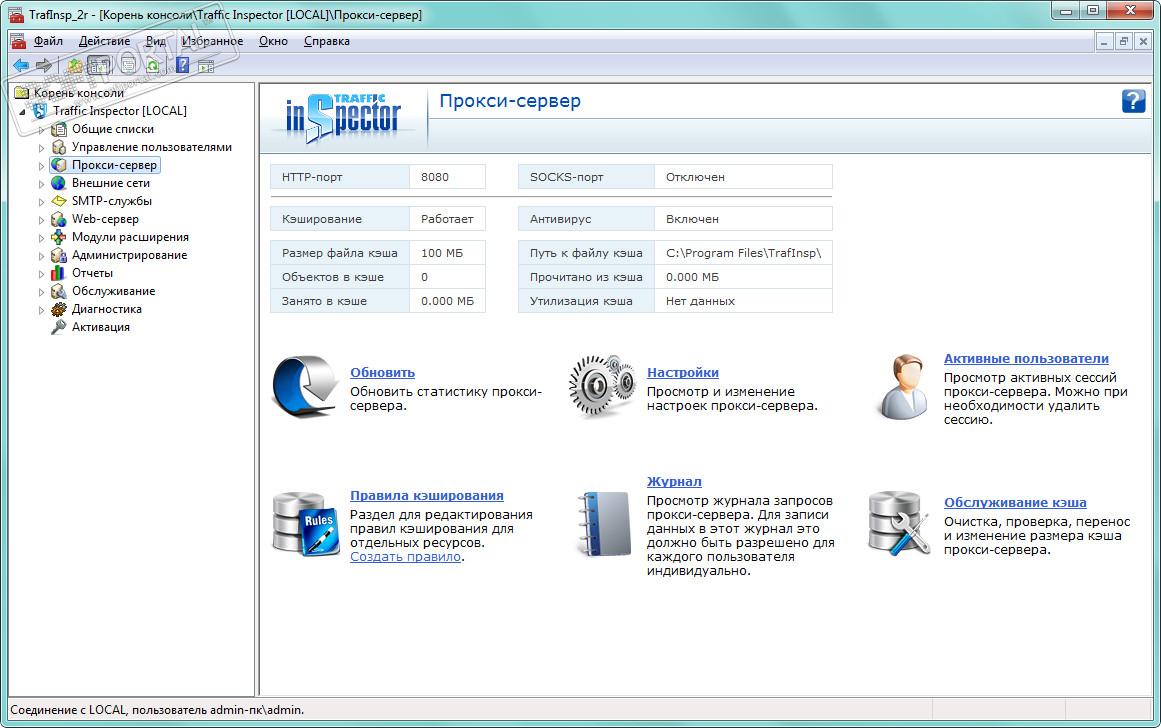Image resolution: width=1161 pixels, height=728 pixels.
Task: Click the database tools icon beside Обслуживание кэша
Action: pos(899,524)
